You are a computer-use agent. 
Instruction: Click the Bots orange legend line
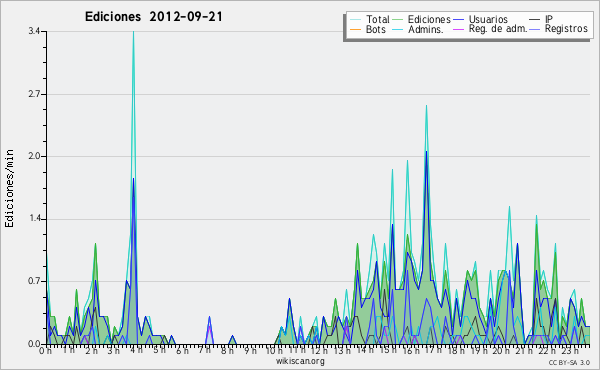(x=355, y=29)
